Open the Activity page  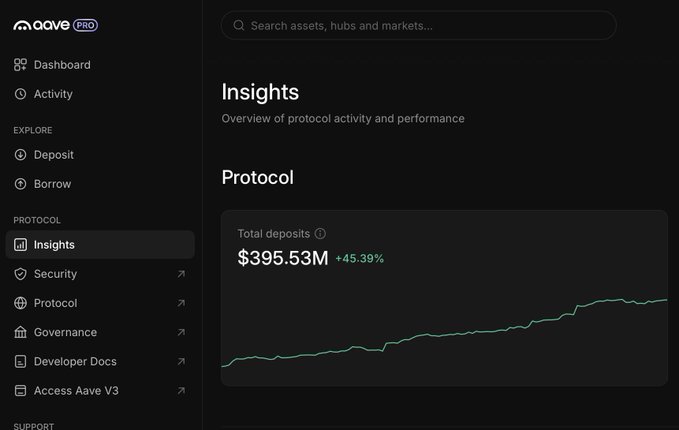pos(100,94)
